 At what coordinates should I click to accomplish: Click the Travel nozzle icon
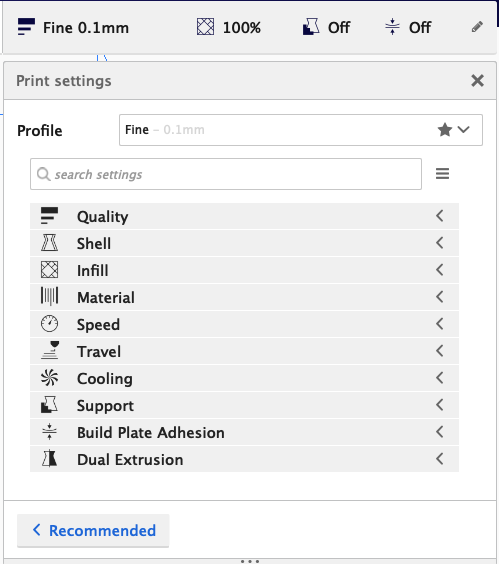tap(49, 351)
